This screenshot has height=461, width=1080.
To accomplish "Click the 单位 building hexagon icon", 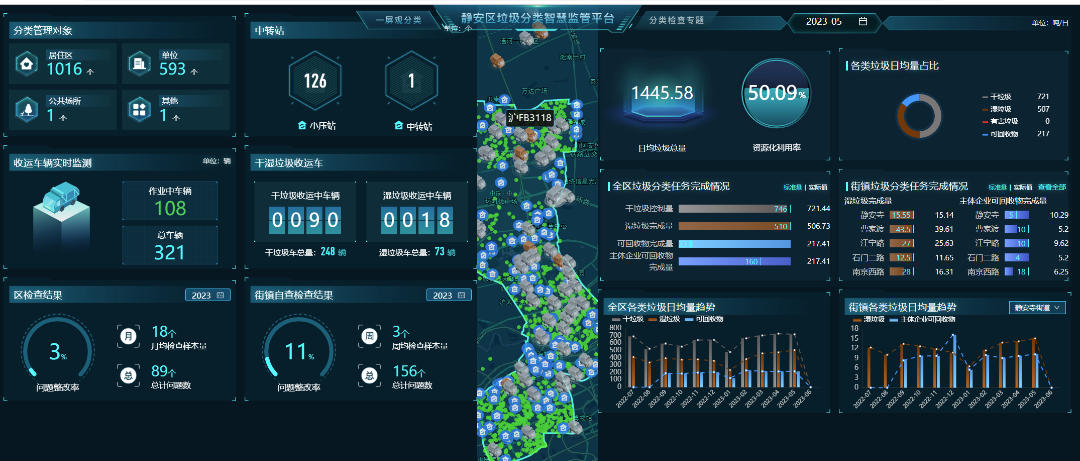I will 139,63.
